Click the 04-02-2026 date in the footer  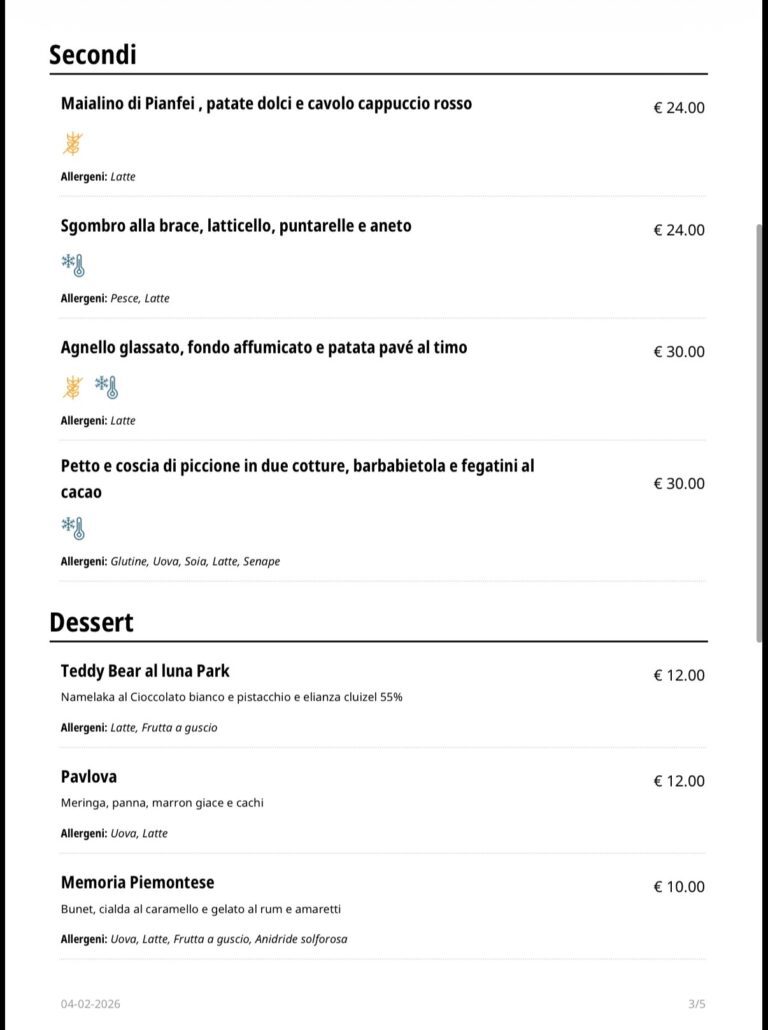pyautogui.click(x=90, y=1003)
